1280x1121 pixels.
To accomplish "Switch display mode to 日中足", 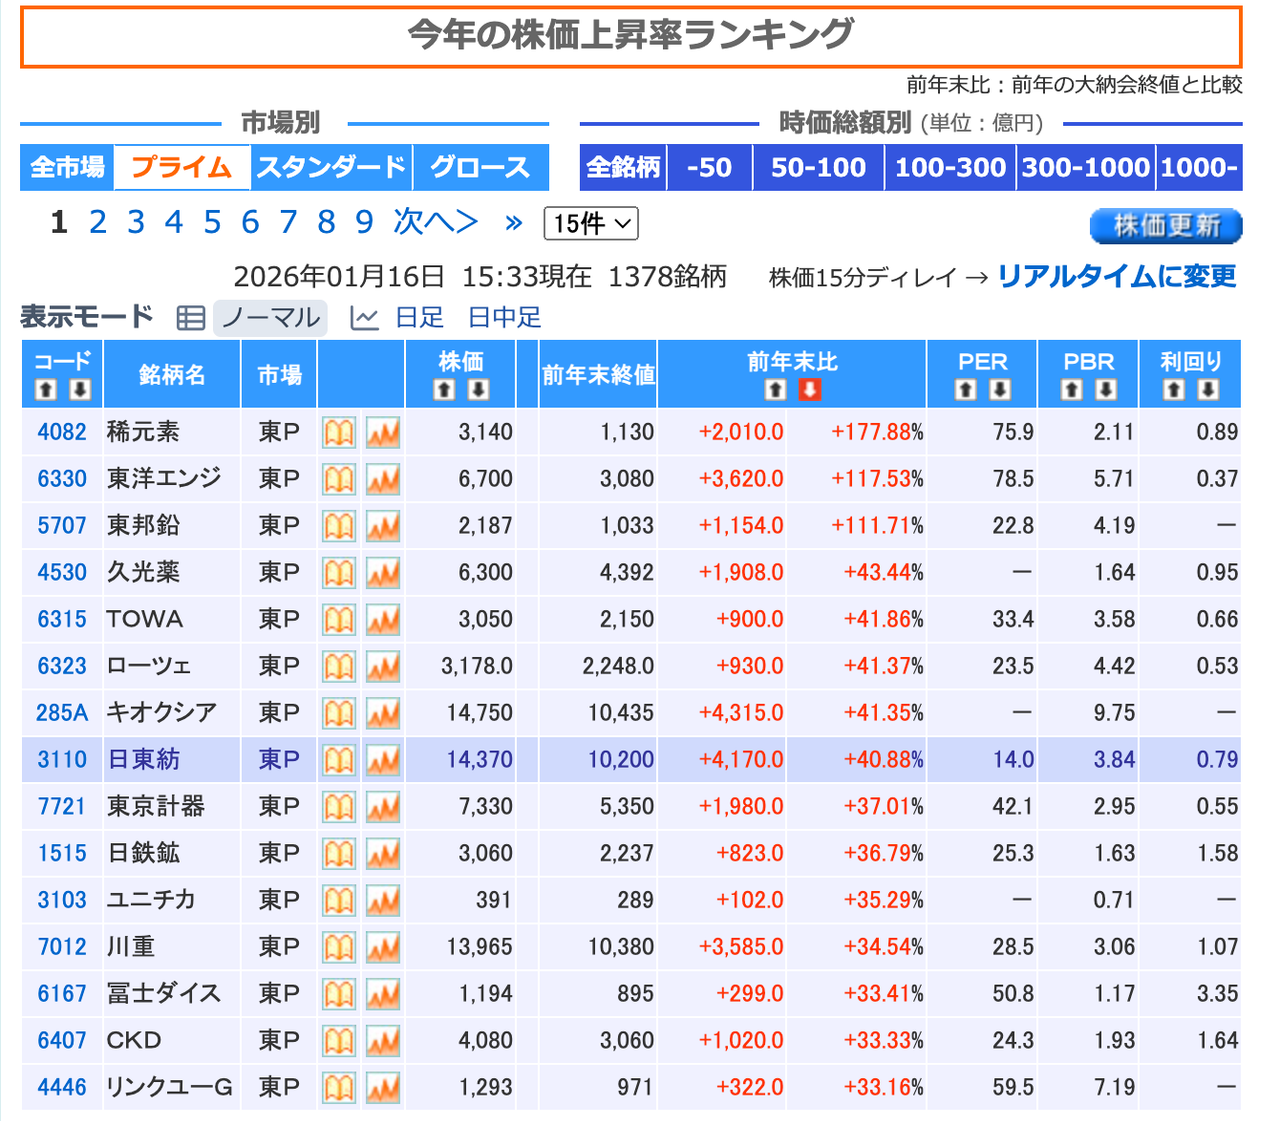I will pyautogui.click(x=504, y=318).
